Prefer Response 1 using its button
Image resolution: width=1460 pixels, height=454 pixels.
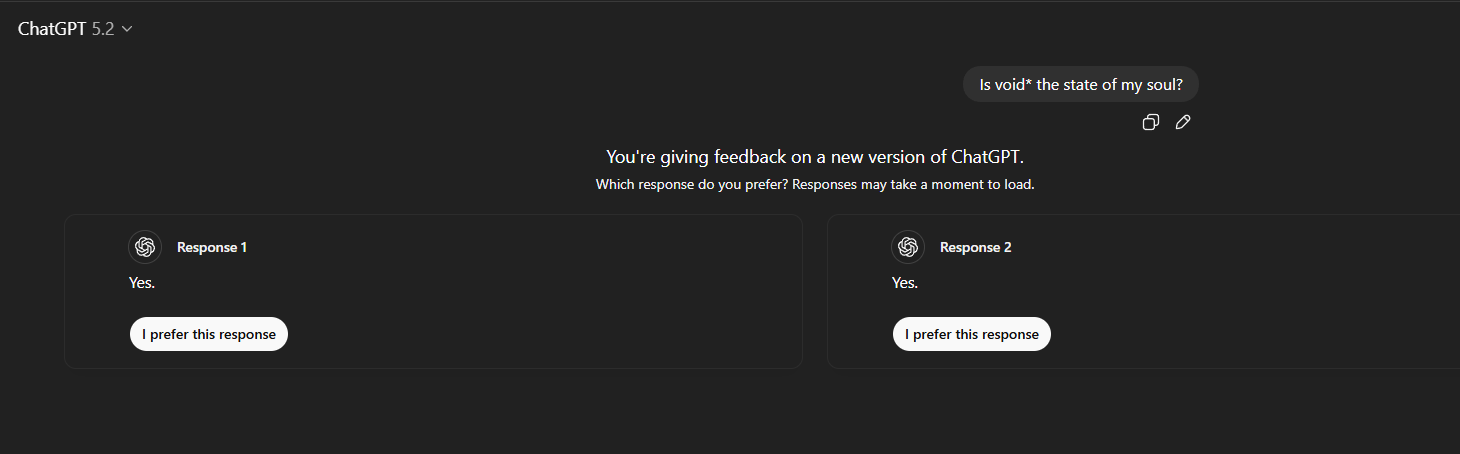point(209,334)
